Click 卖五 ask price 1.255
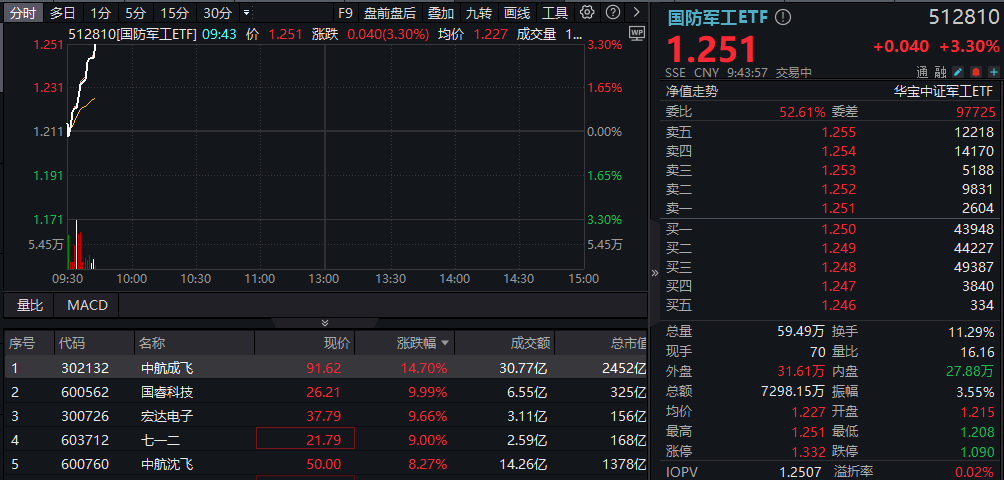1004x480 pixels. (840, 132)
